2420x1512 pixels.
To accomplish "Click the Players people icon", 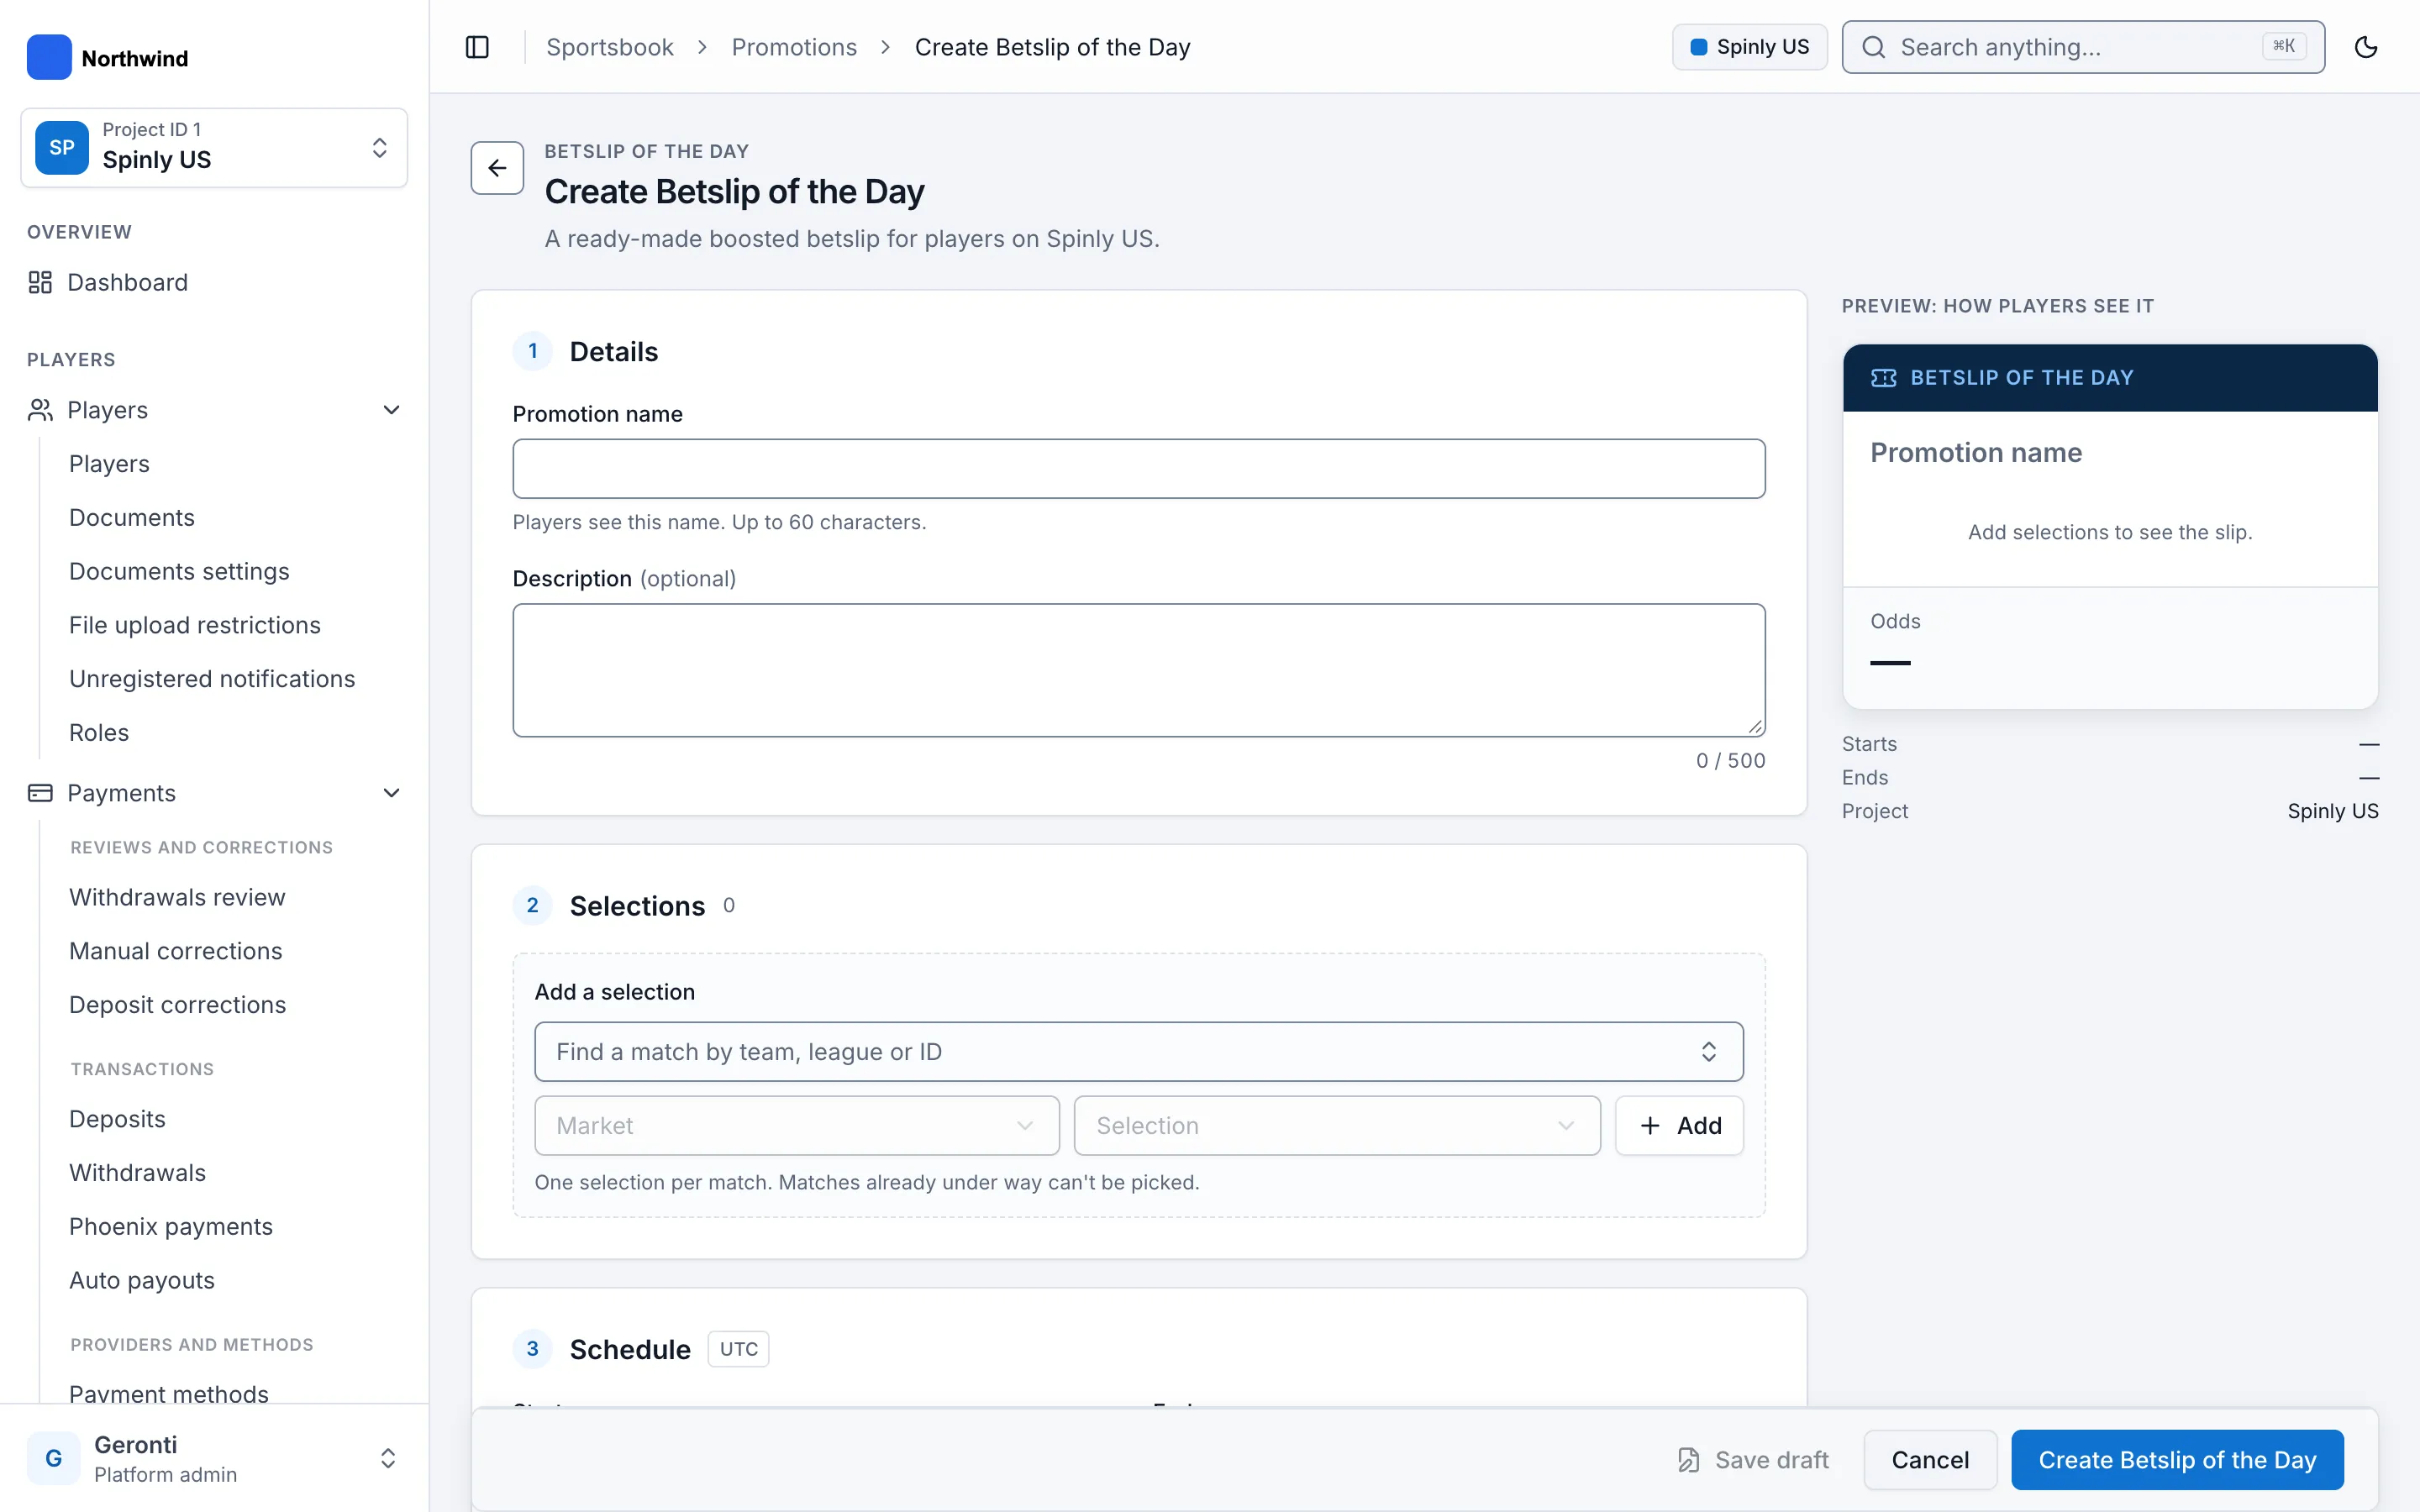I will tap(40, 410).
